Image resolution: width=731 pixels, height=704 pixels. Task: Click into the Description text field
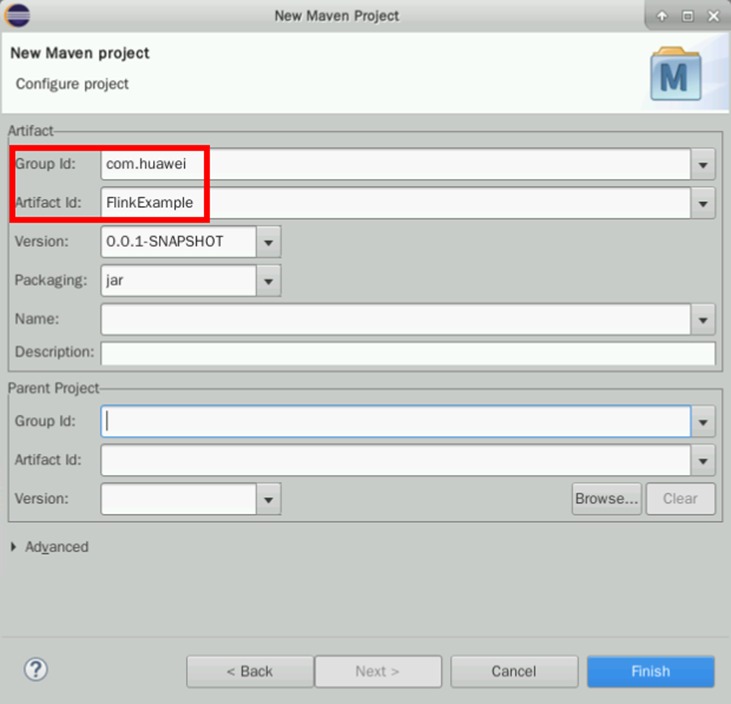(x=408, y=353)
